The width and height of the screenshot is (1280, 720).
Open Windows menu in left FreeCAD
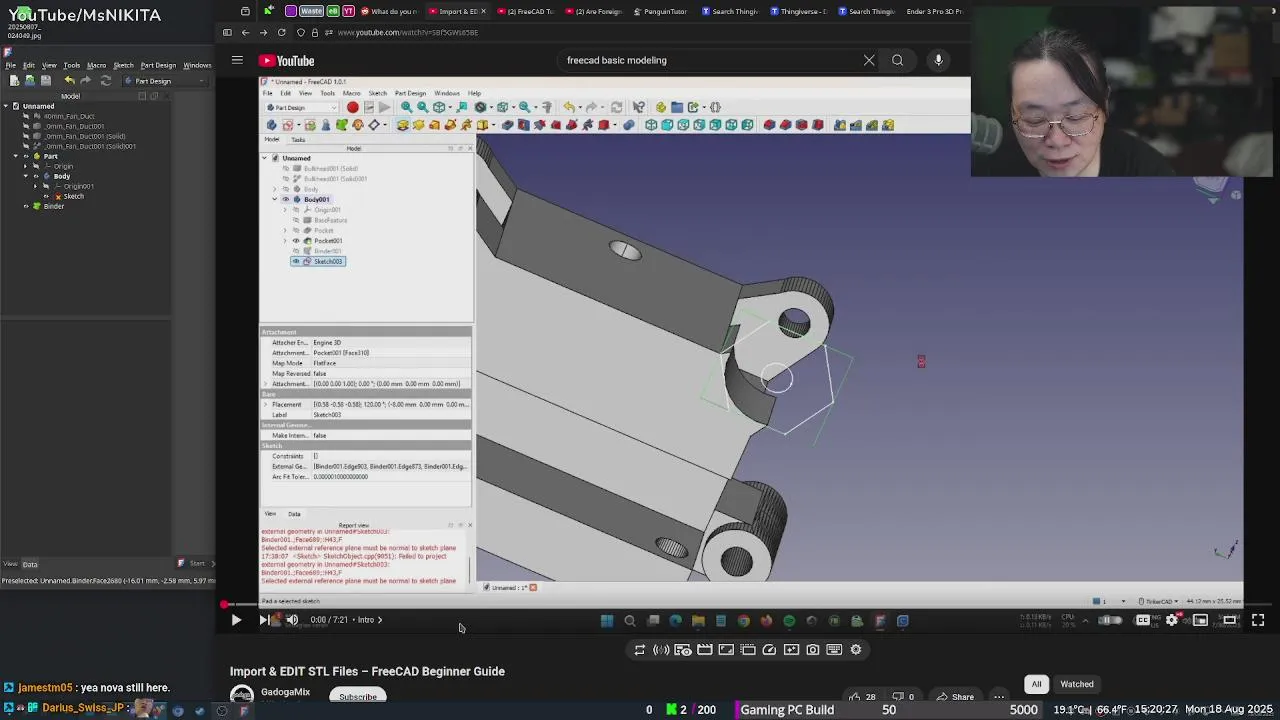[x=197, y=65]
